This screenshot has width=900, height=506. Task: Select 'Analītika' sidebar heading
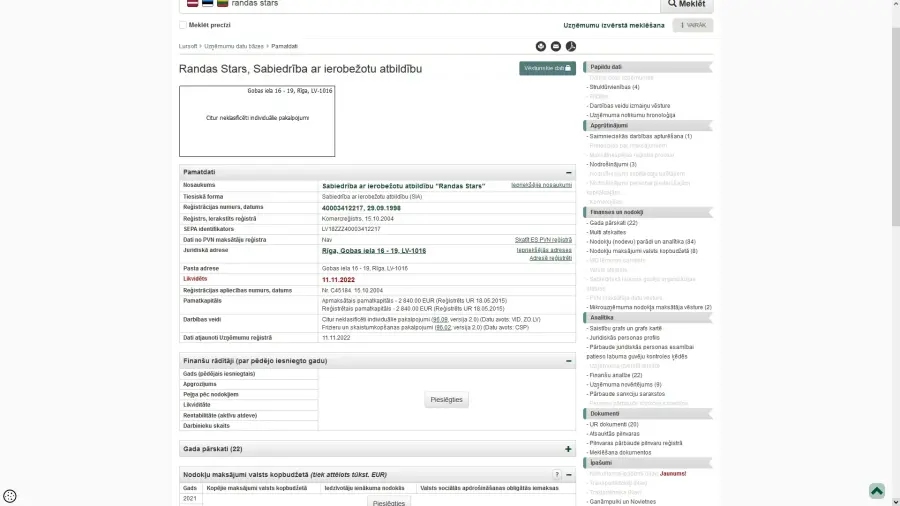[x=648, y=318]
